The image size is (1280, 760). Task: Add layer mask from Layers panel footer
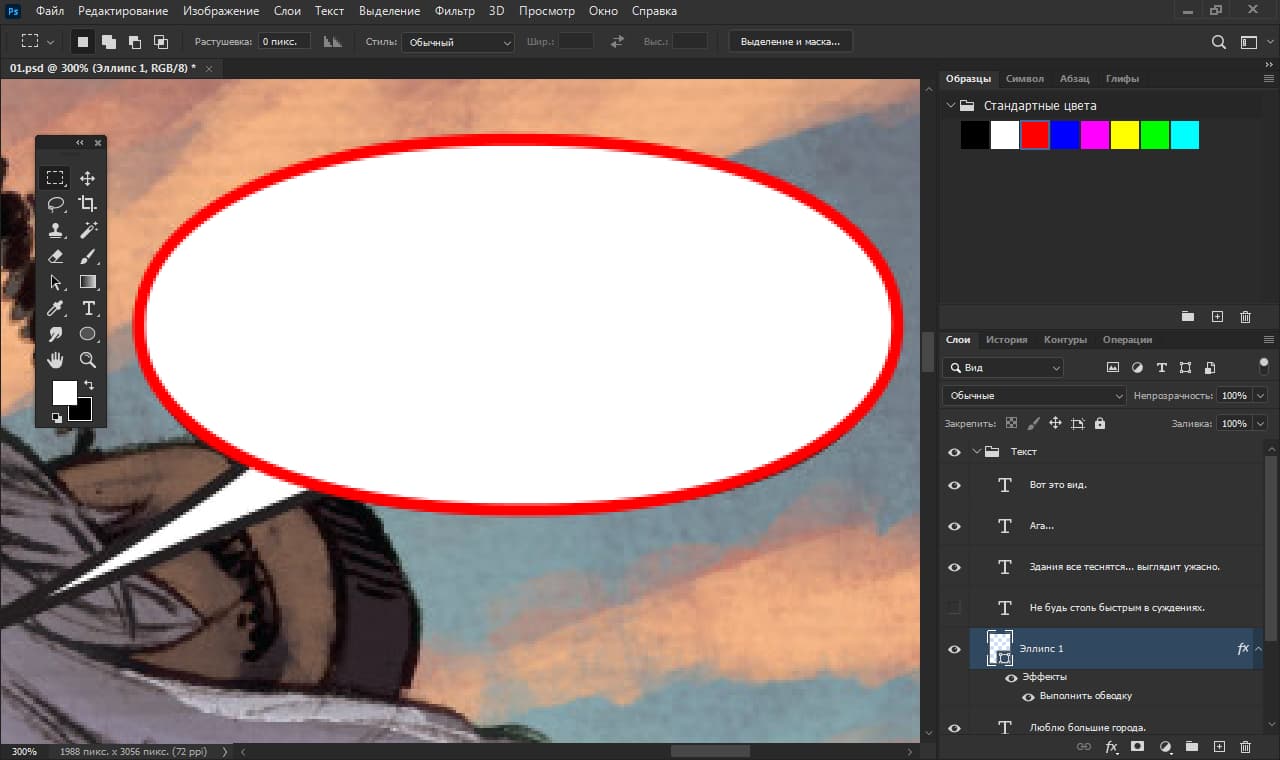point(1137,747)
